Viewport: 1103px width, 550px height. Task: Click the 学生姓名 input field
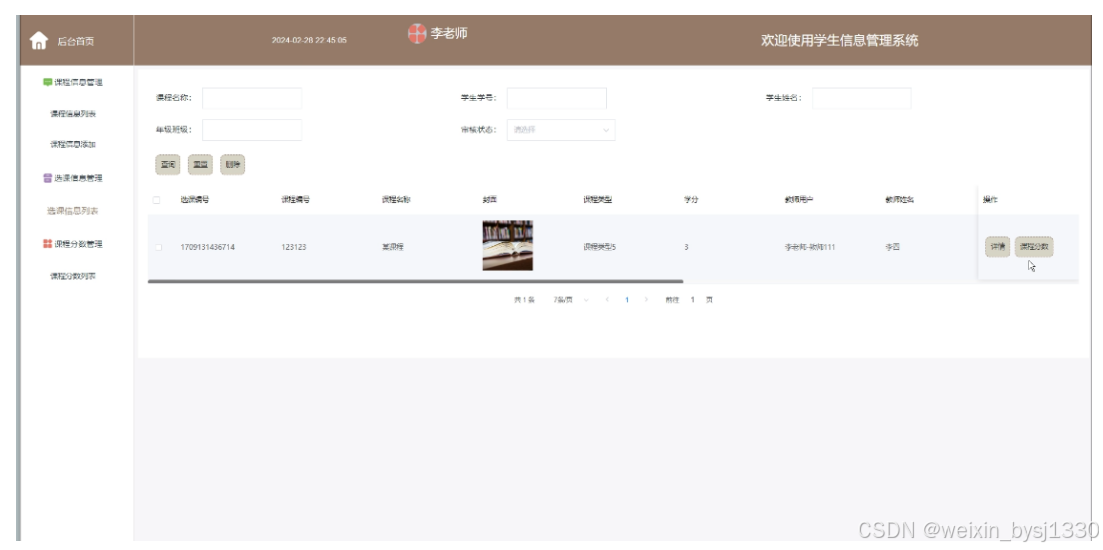click(x=862, y=98)
